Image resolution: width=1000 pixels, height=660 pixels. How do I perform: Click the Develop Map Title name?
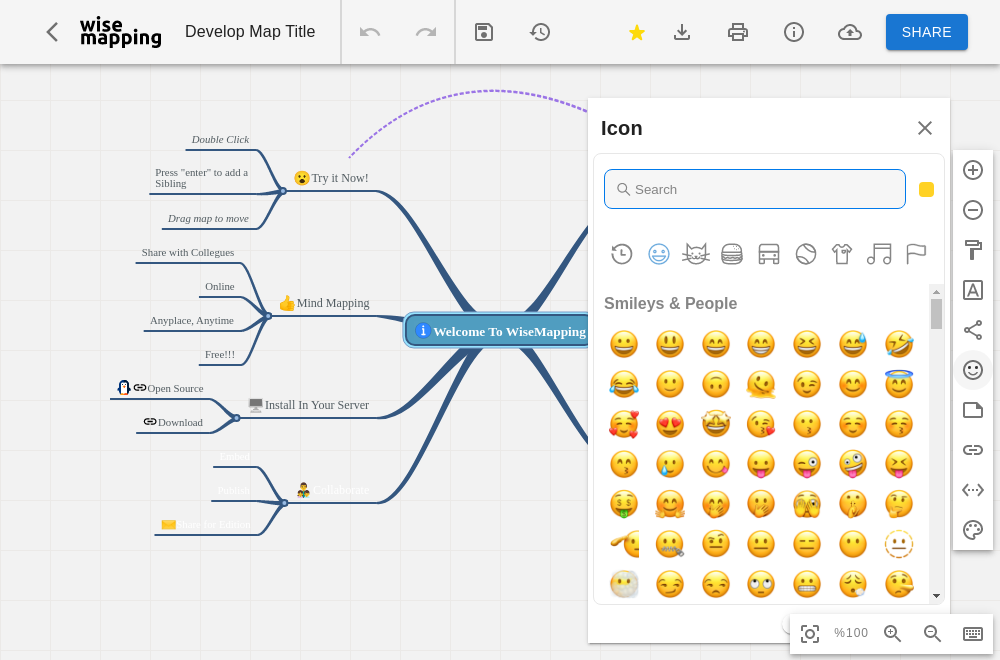pyautogui.click(x=250, y=32)
